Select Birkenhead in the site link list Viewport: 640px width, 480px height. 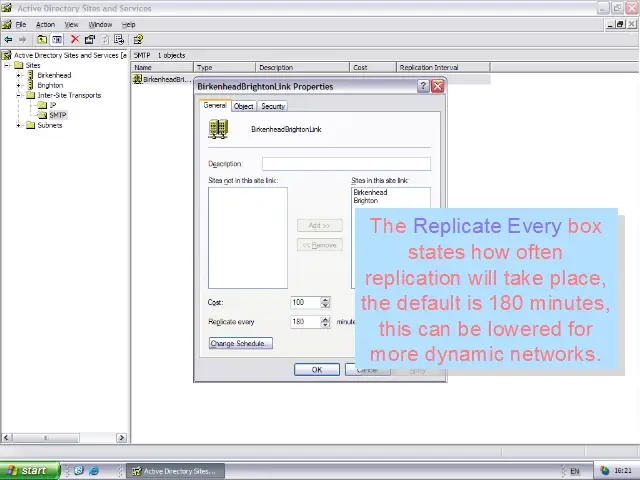pyautogui.click(x=370, y=192)
